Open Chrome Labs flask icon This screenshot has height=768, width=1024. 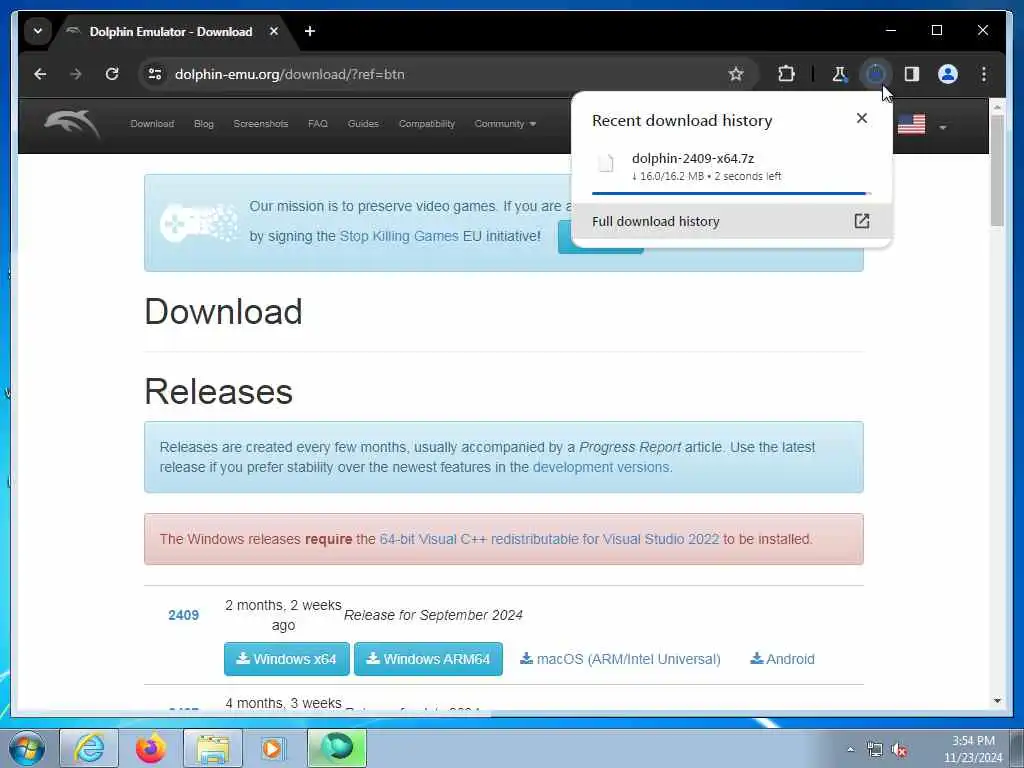click(x=839, y=74)
